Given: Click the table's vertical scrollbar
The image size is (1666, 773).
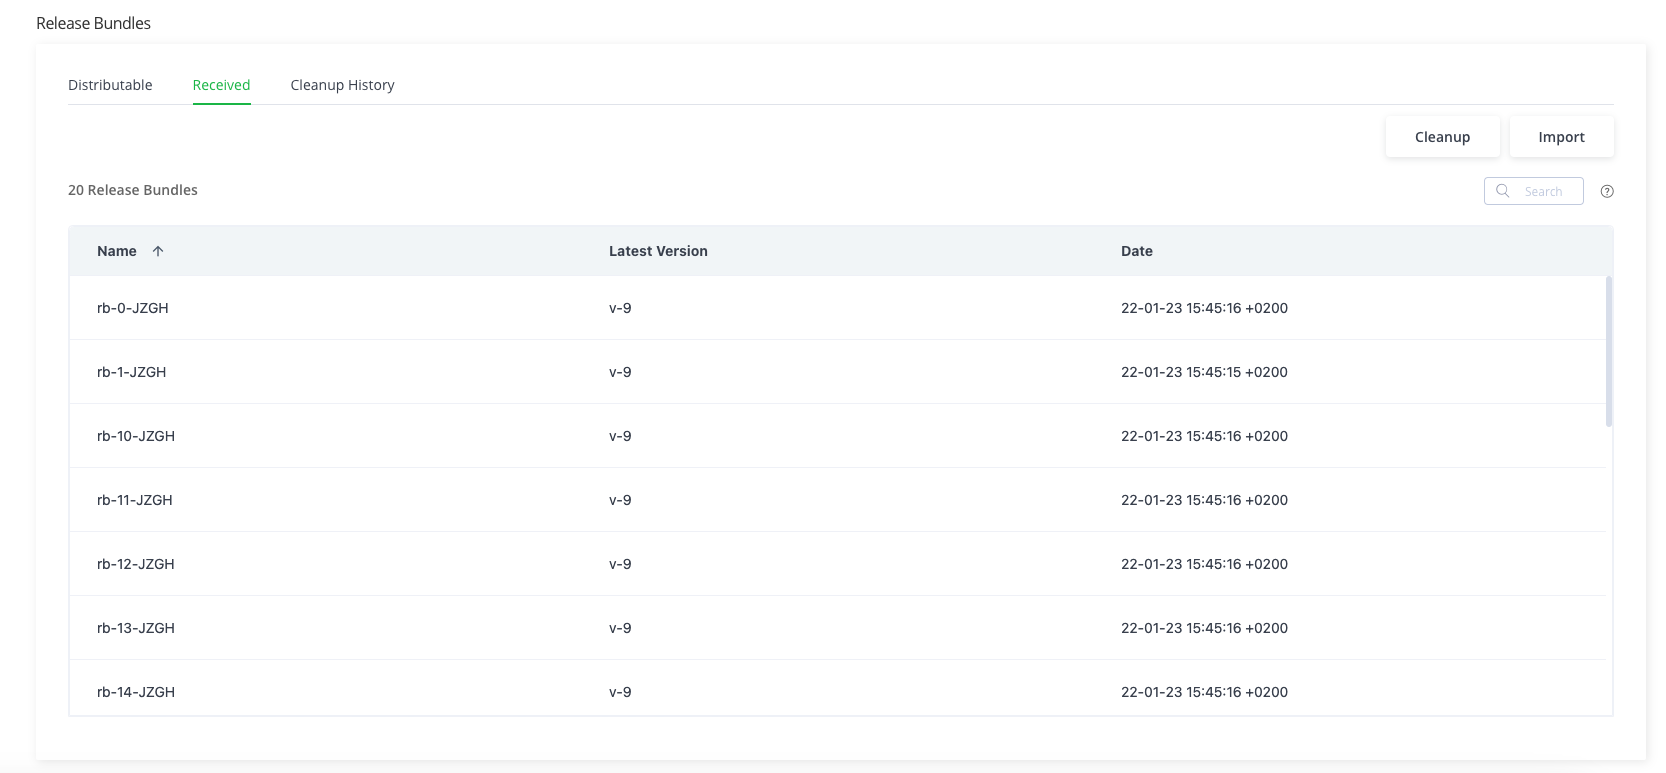Looking at the screenshot, I should pyautogui.click(x=1609, y=351).
